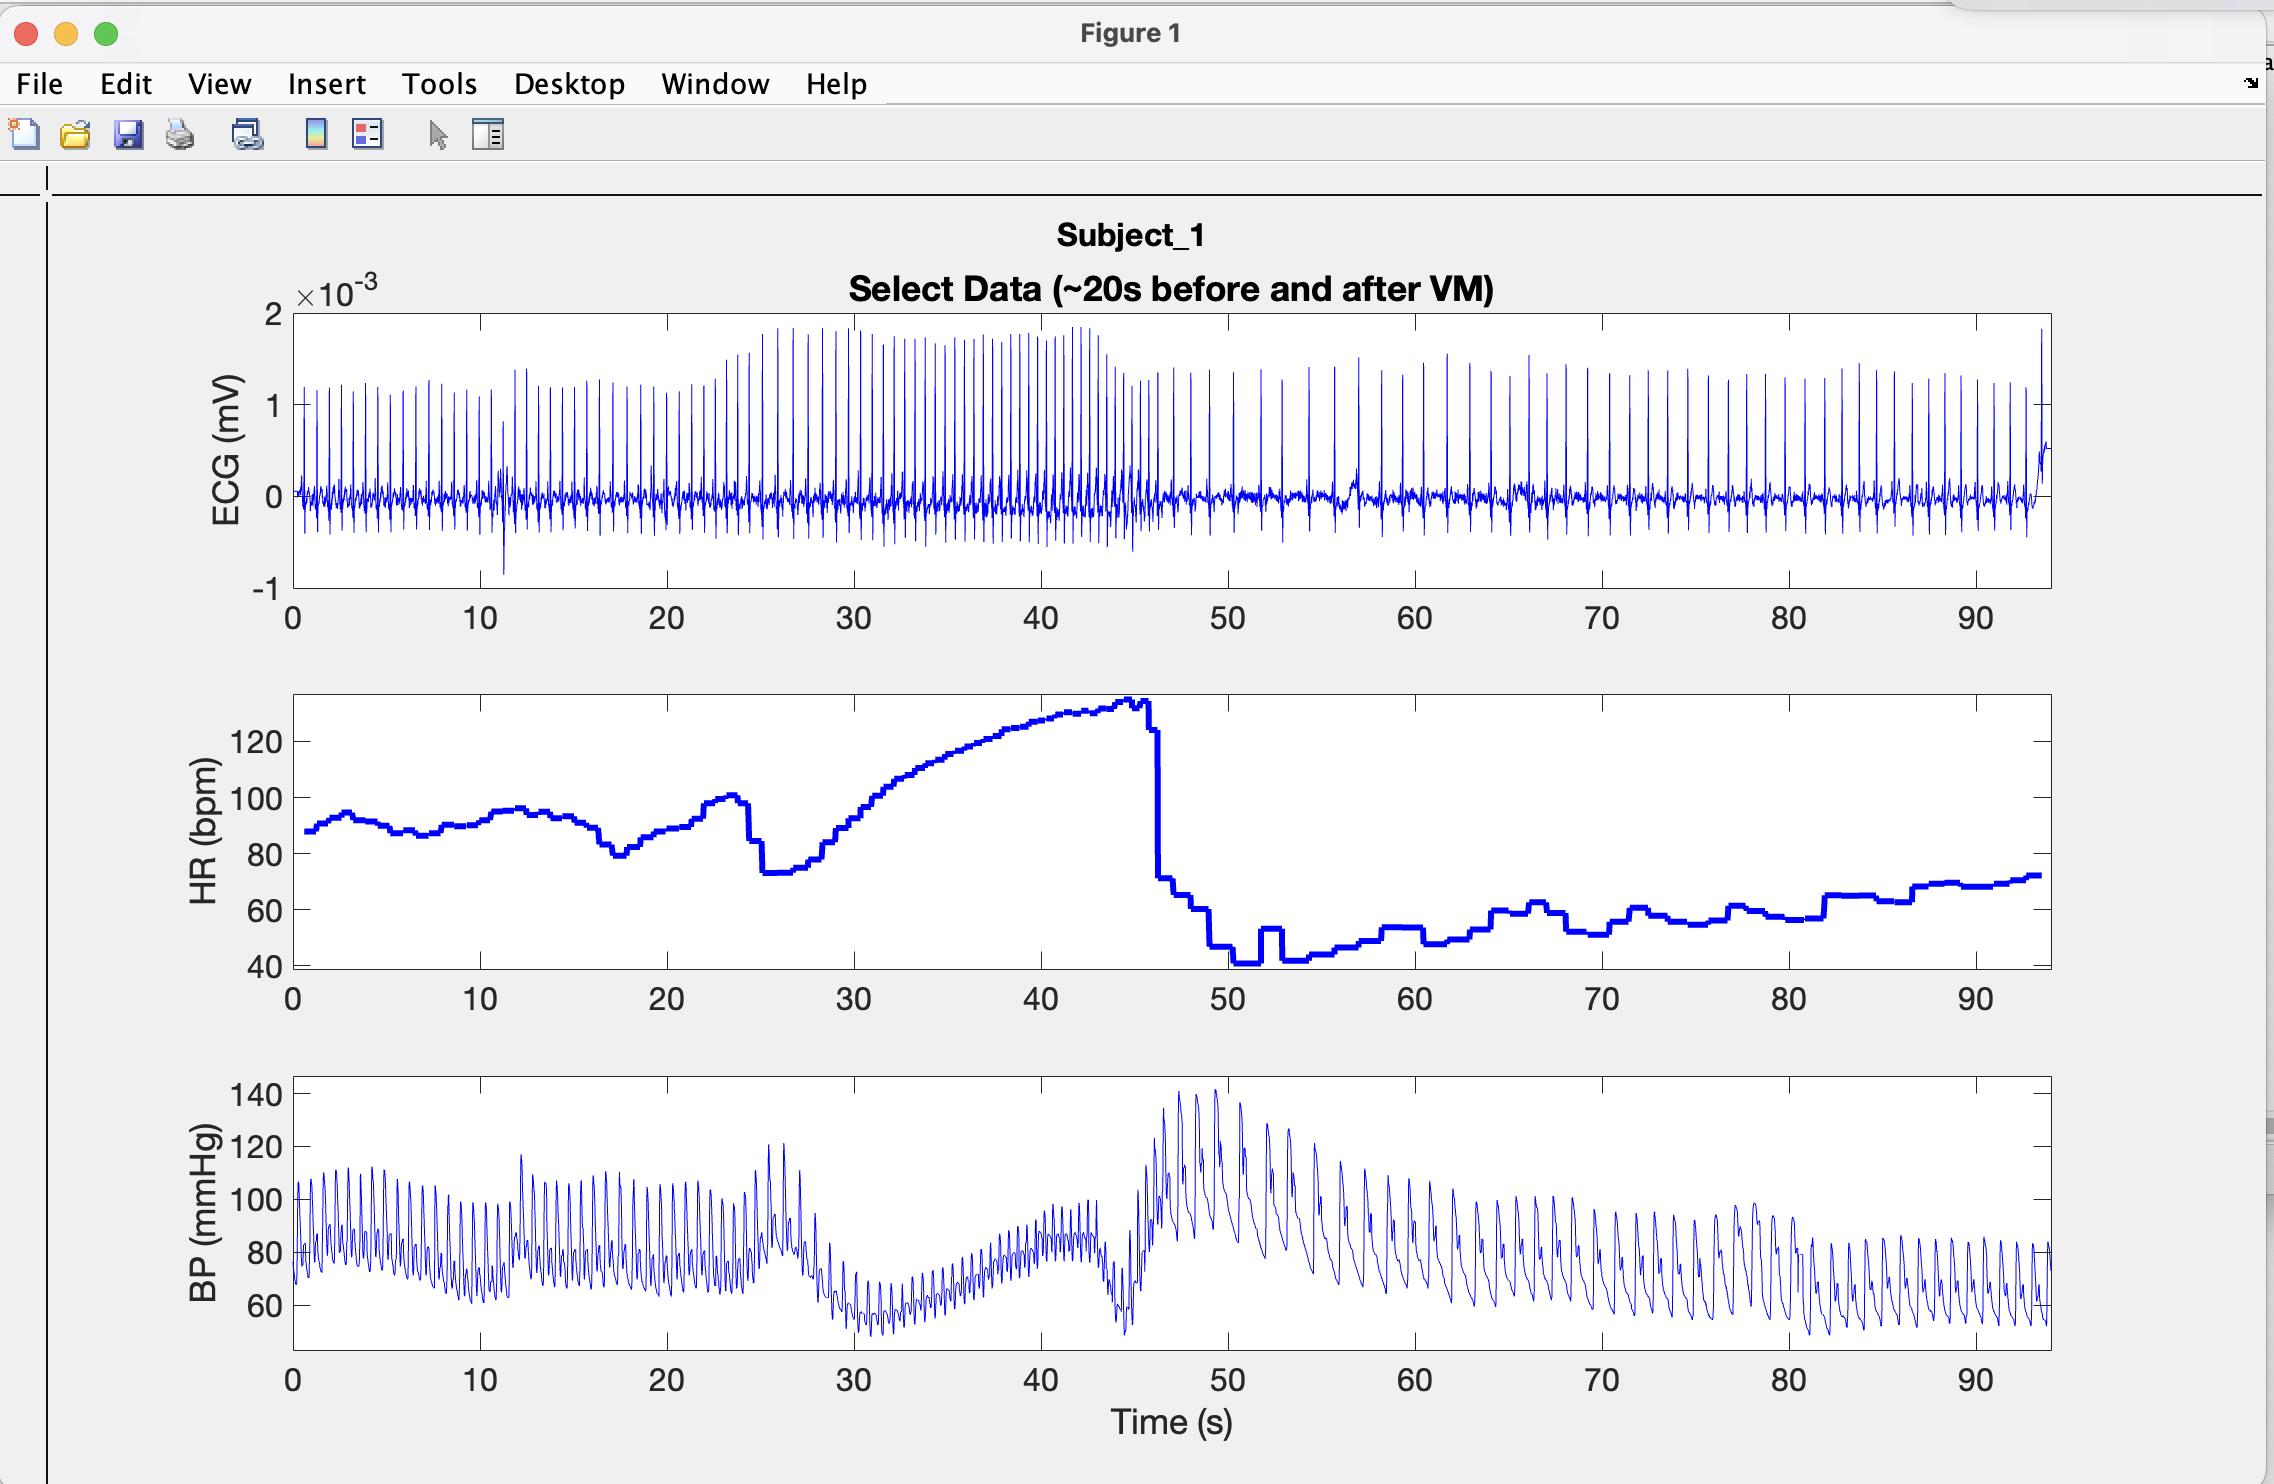Click the HR peak near 45 seconds

(x=1129, y=701)
